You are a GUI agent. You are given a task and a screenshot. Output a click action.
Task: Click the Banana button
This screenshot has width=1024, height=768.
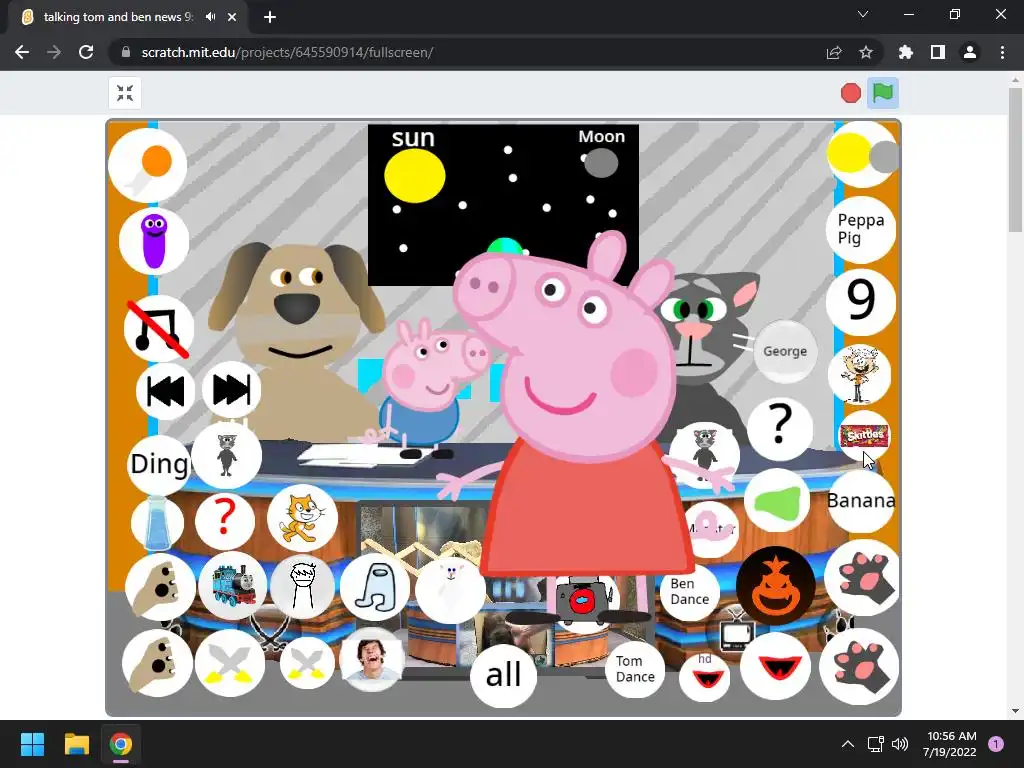(861, 501)
